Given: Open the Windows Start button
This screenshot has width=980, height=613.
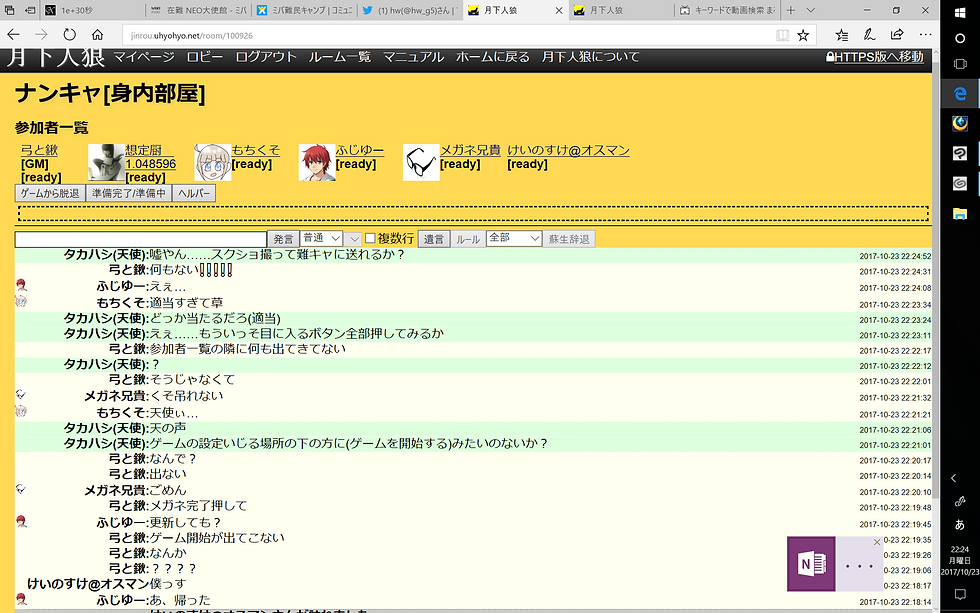Looking at the screenshot, I should point(960,12).
